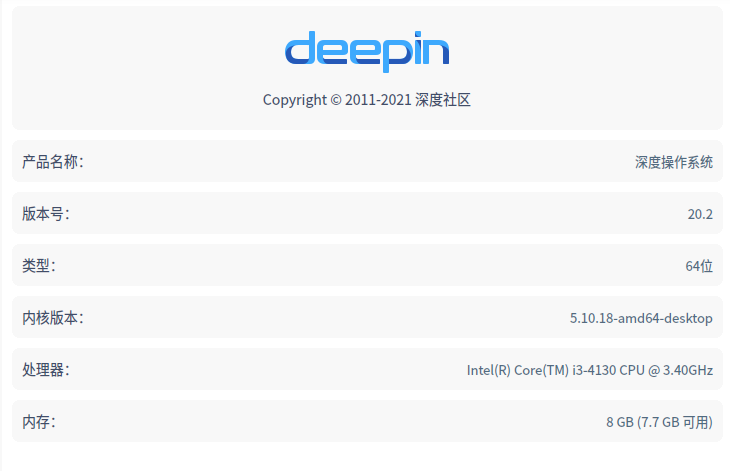Click the '产品名称:' label
Screen dimensions: 730x471
coord(53,162)
